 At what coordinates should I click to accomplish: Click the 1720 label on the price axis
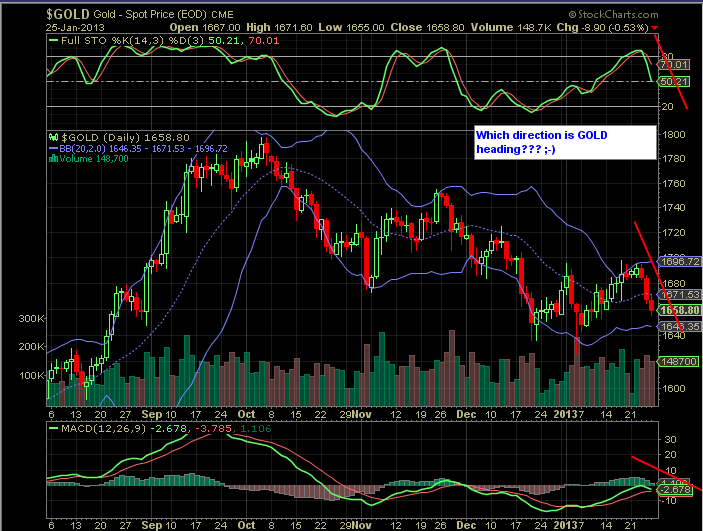click(673, 233)
